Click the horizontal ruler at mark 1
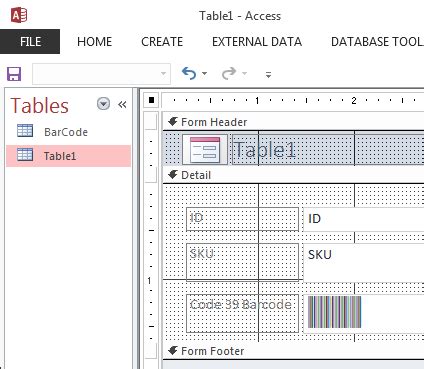The width and height of the screenshot is (424, 369). tap(257, 100)
